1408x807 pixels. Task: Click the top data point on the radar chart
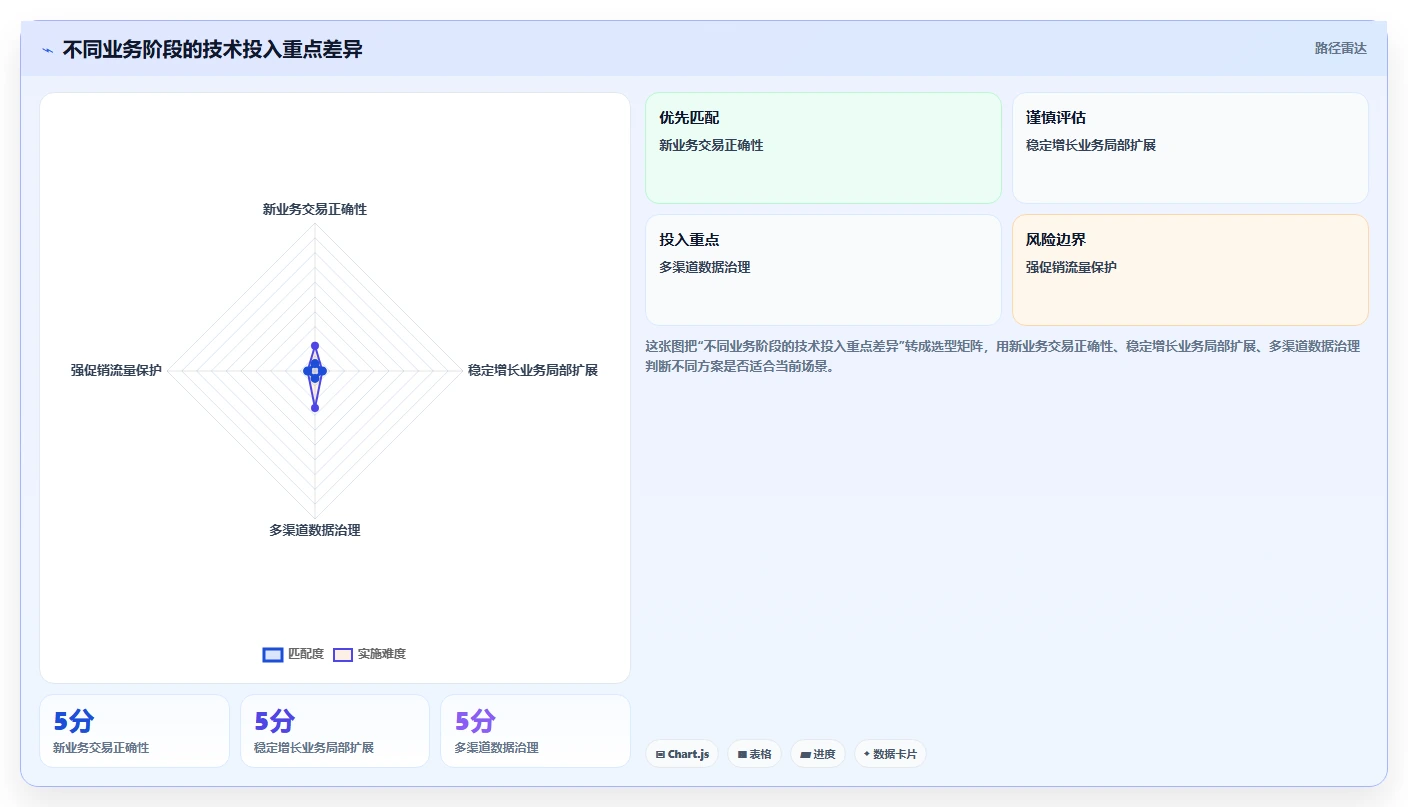click(315, 346)
